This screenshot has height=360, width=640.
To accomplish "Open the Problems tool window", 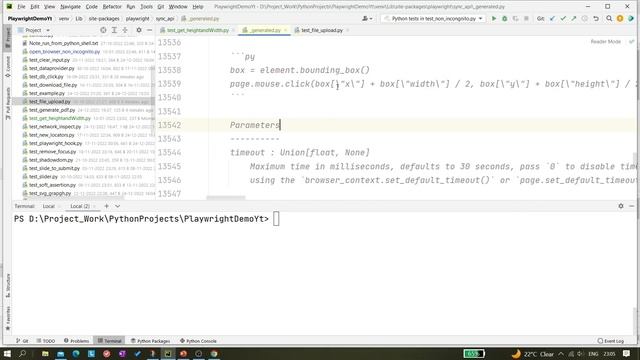I will point(76,341).
